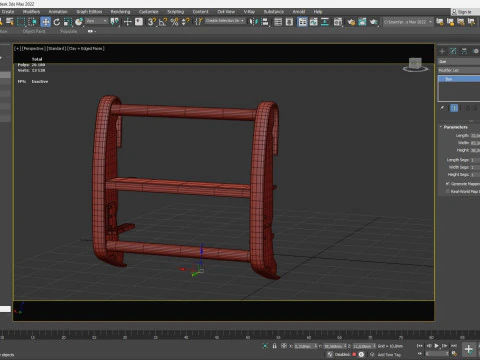Toggle the Layer Explorer icon
480x360 pixels.
[289, 22]
